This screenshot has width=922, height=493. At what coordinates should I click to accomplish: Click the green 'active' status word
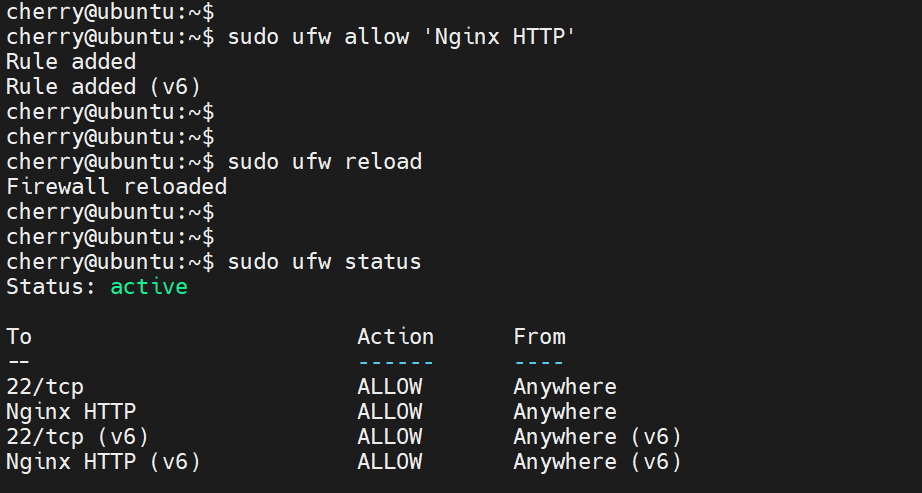click(x=149, y=287)
